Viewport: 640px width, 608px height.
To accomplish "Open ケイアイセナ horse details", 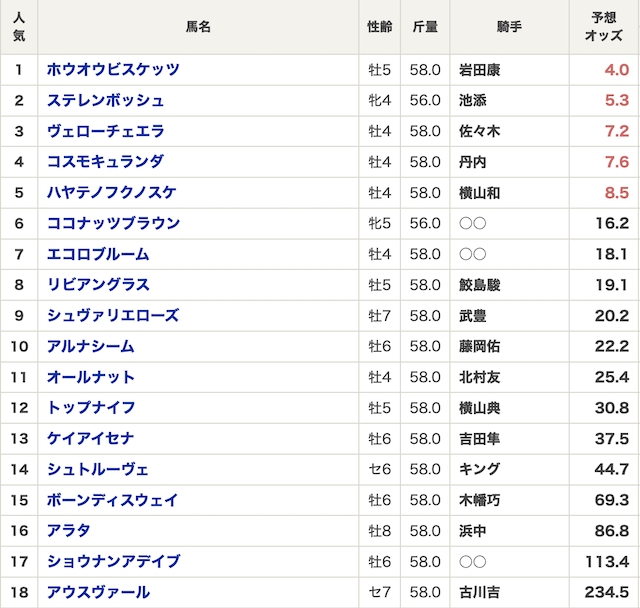I will point(91,439).
